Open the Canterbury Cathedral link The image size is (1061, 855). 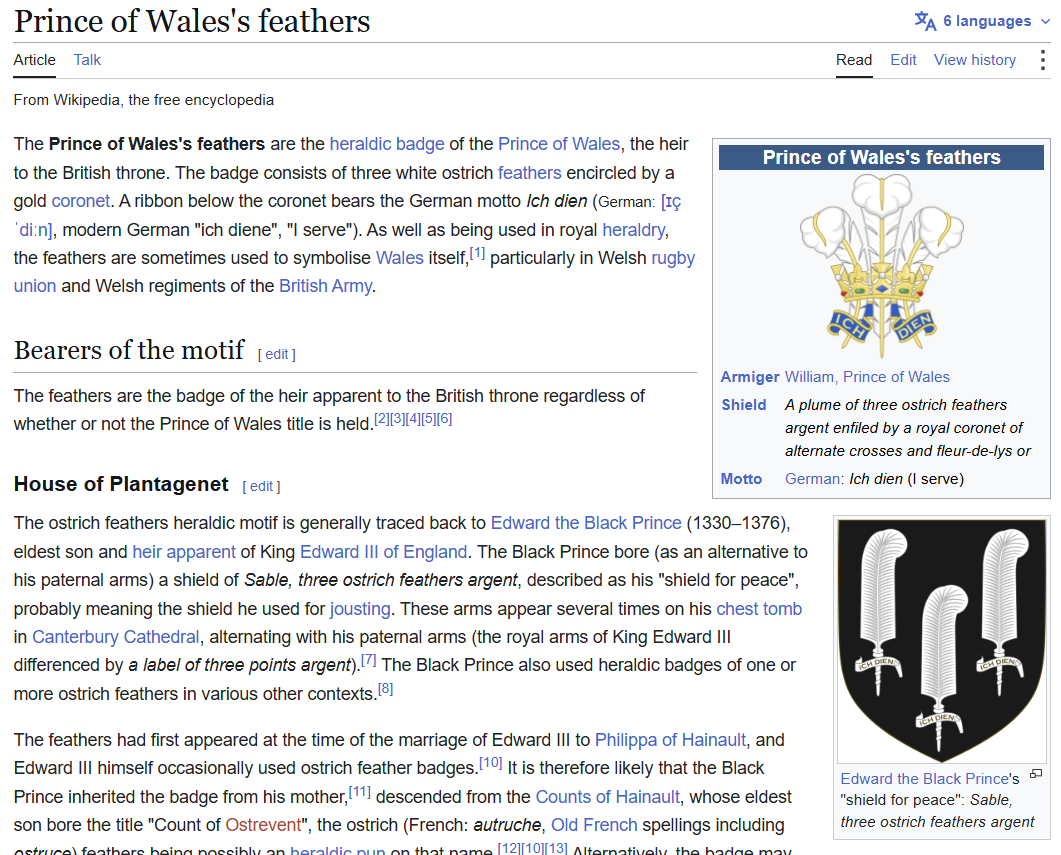click(x=116, y=637)
